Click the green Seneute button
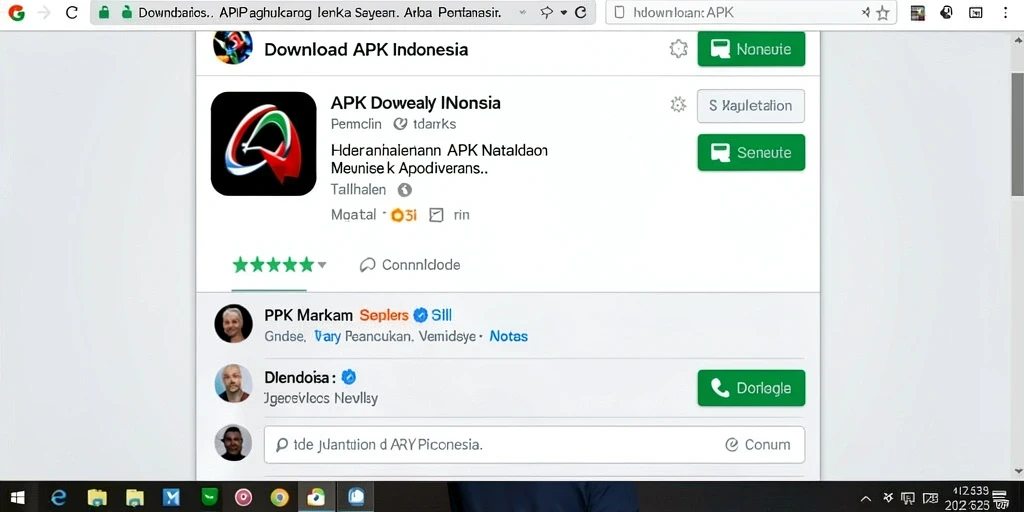 tap(751, 152)
